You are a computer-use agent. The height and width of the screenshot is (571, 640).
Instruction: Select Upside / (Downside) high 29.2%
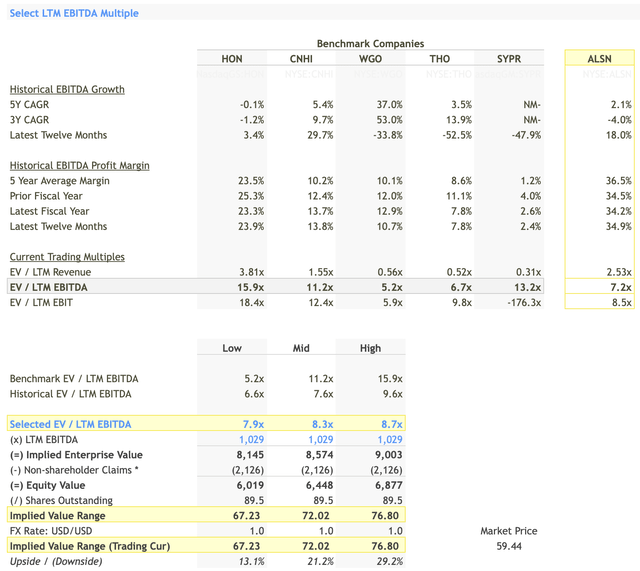(390, 562)
